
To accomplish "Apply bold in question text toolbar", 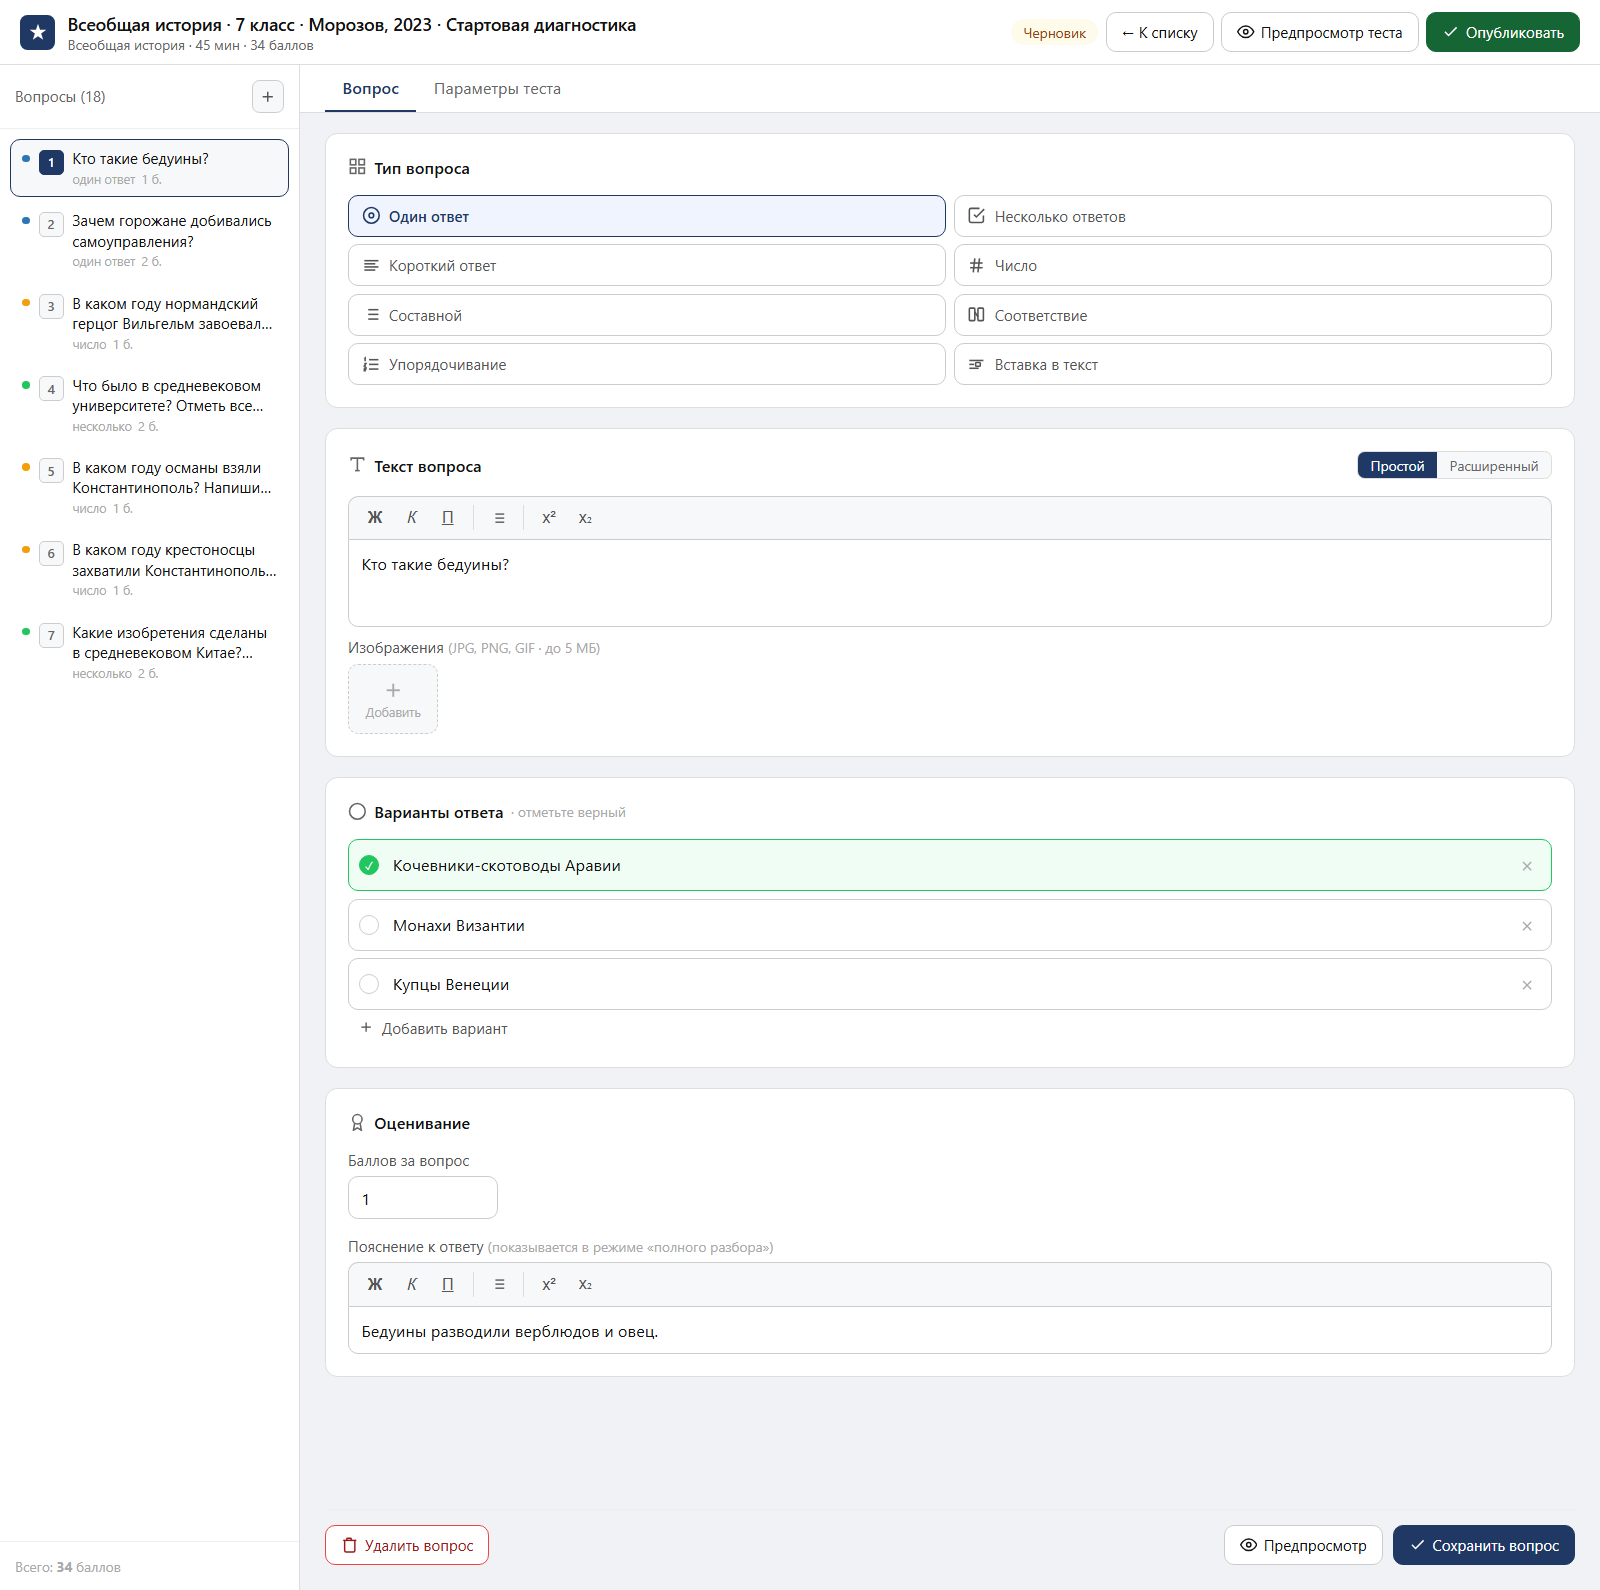I will pos(375,518).
